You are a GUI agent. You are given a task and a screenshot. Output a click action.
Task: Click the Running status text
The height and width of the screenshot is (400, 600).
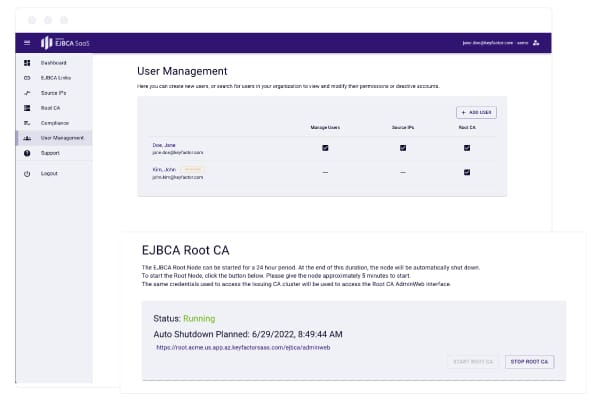199,318
